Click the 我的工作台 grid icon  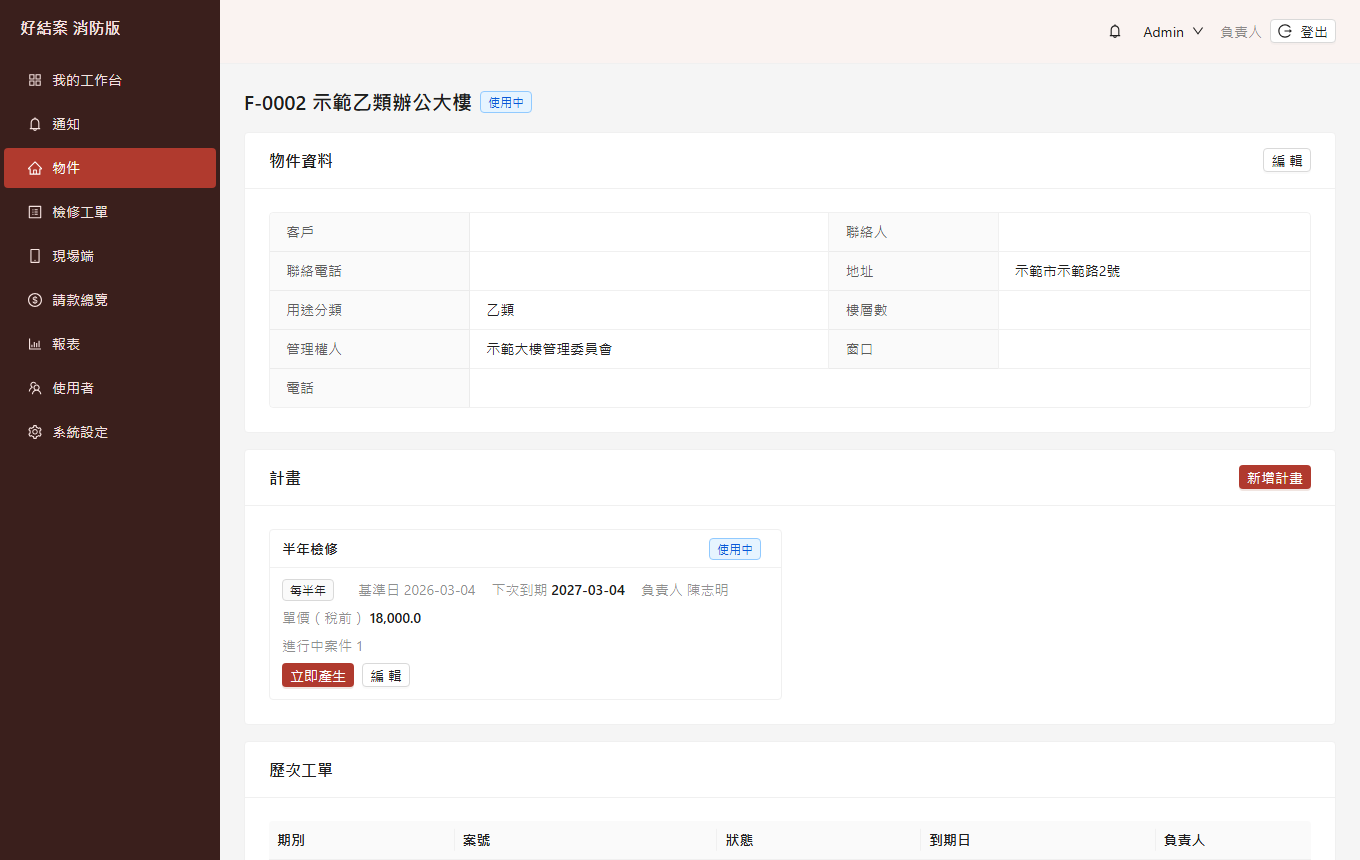(35, 80)
